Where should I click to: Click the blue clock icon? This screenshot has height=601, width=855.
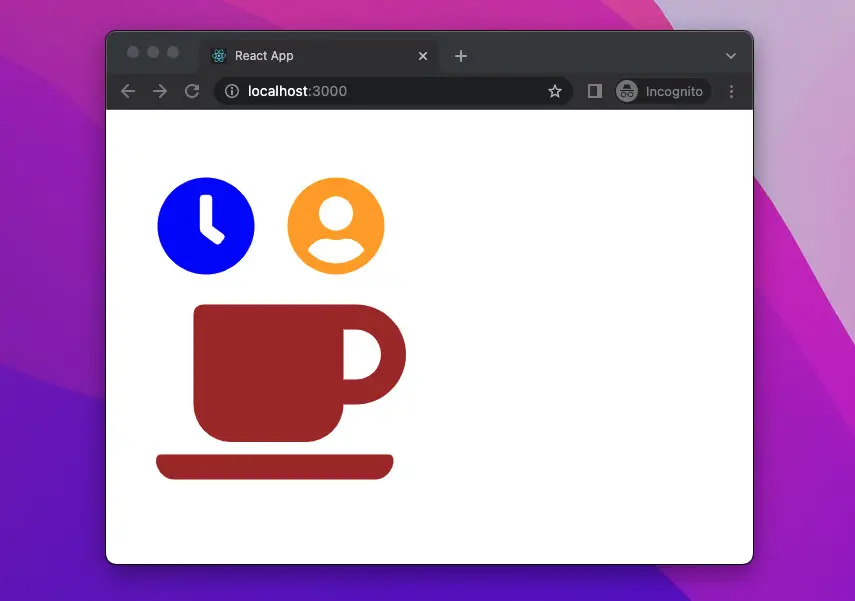click(x=206, y=226)
